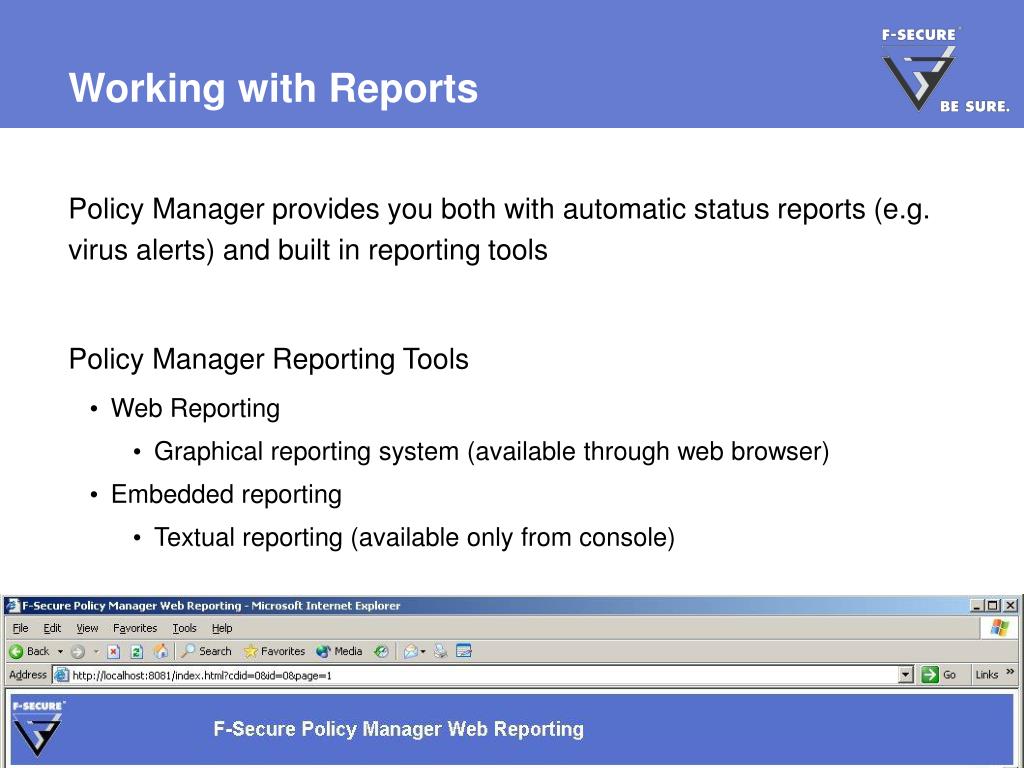Open the Edit menu

coord(52,628)
